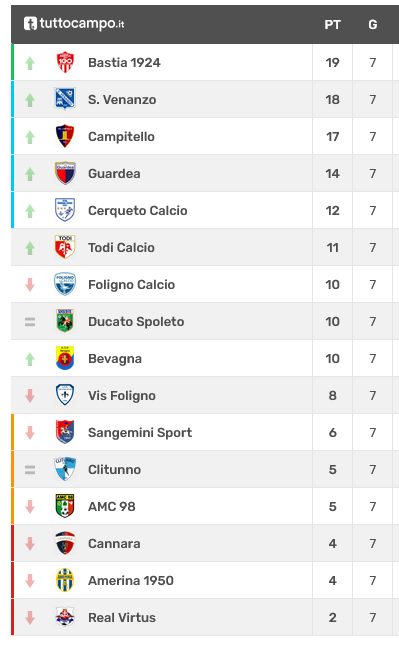This screenshot has height=645, width=399.
Task: Click the AMC 98 crest icon
Action: click(x=65, y=506)
